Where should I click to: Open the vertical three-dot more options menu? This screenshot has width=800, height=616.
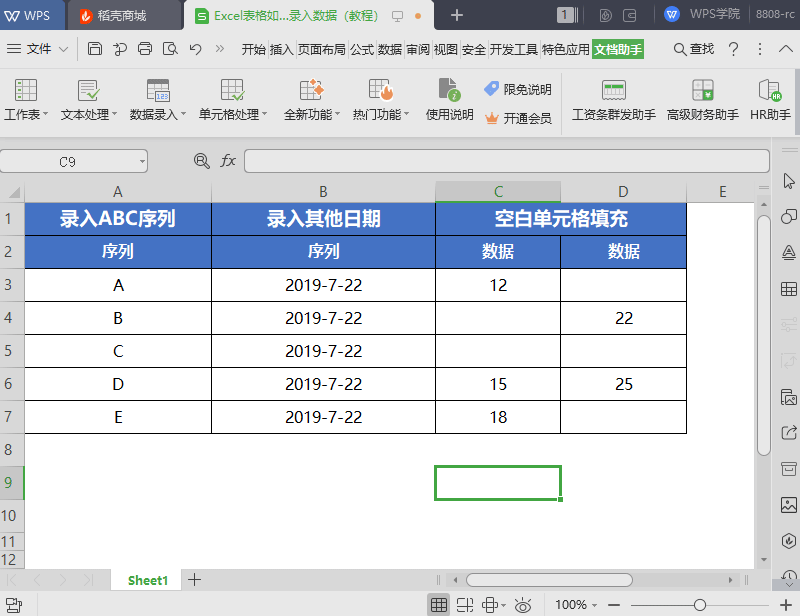point(760,49)
